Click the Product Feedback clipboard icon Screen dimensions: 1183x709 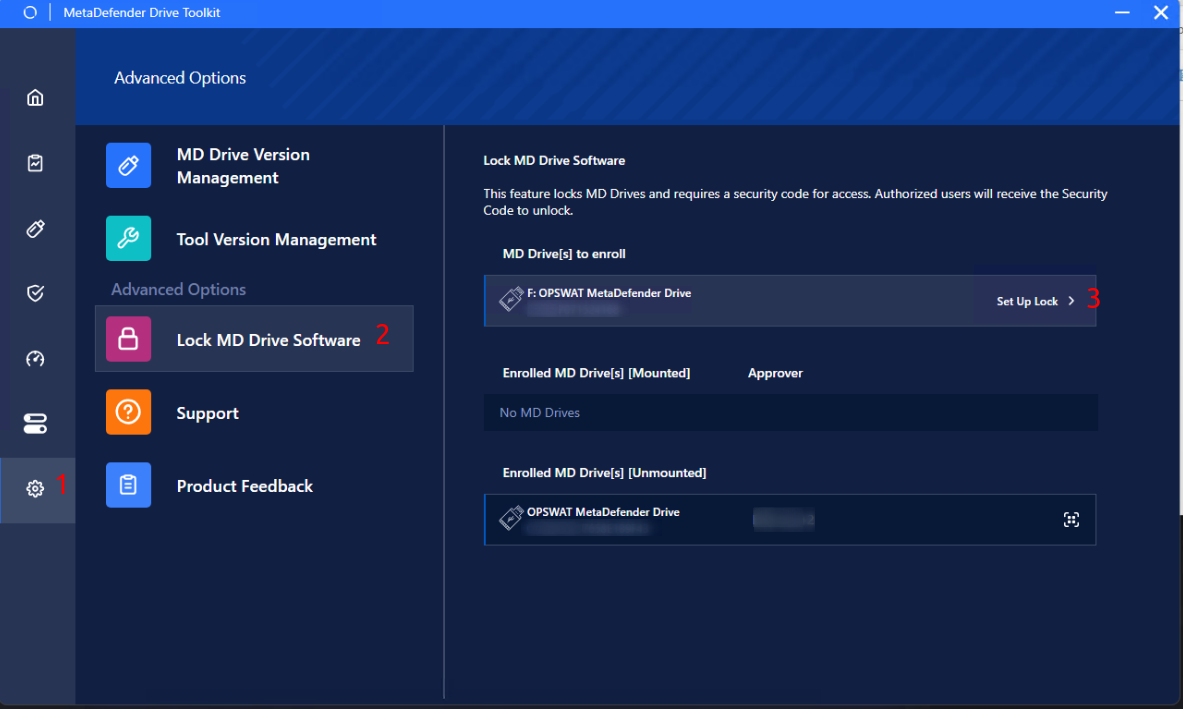pos(128,485)
